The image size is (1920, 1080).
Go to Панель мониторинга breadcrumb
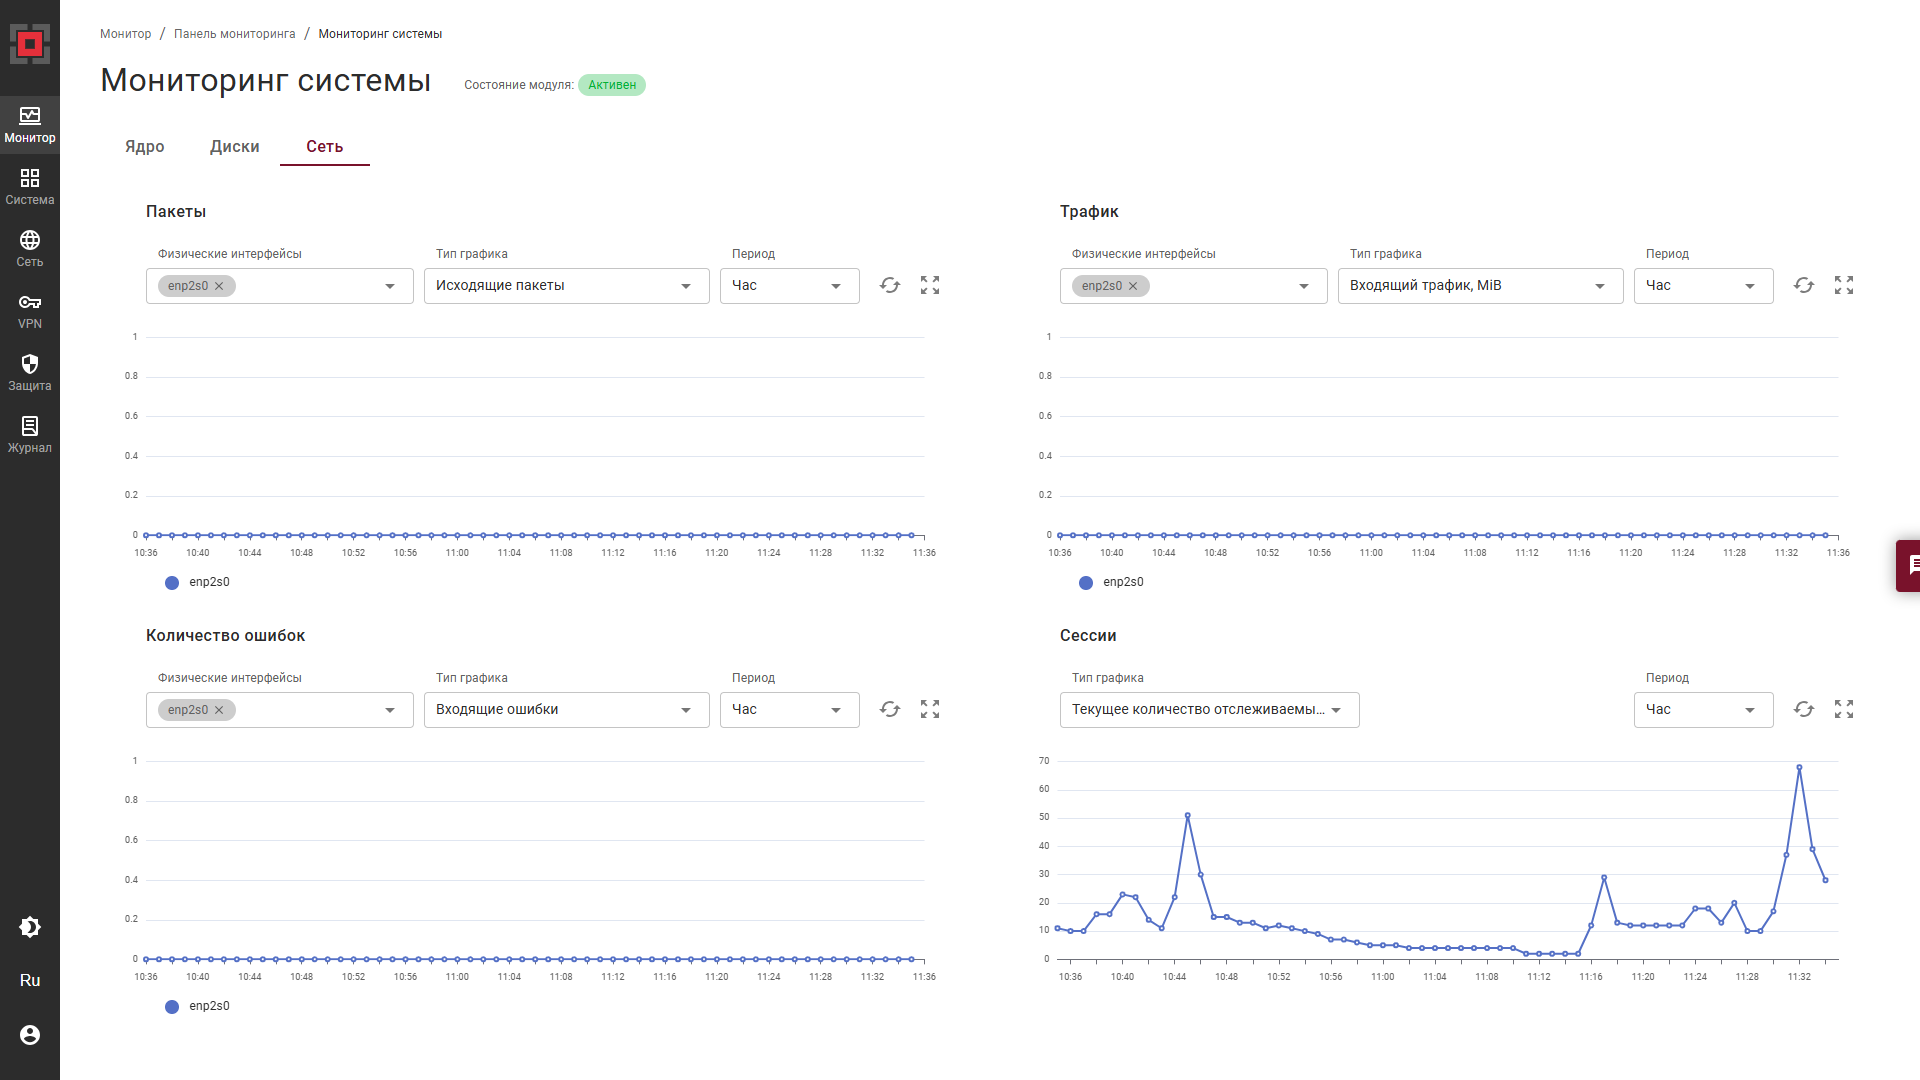point(235,34)
